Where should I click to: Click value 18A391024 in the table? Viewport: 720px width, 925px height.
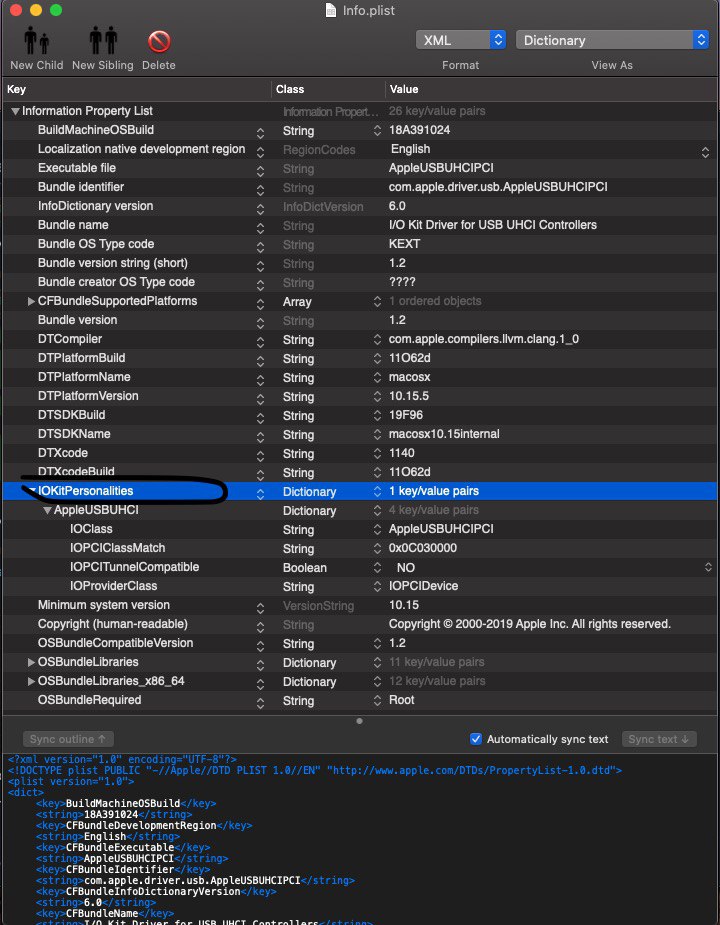(419, 130)
